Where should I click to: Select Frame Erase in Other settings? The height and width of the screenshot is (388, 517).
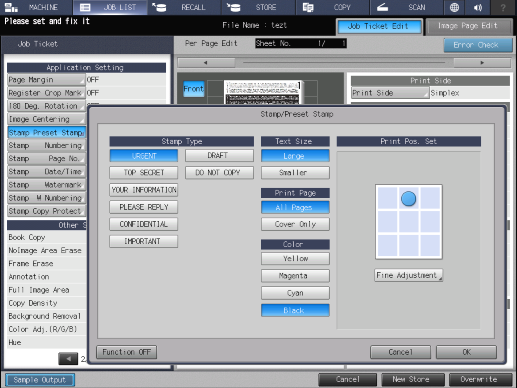46,264
